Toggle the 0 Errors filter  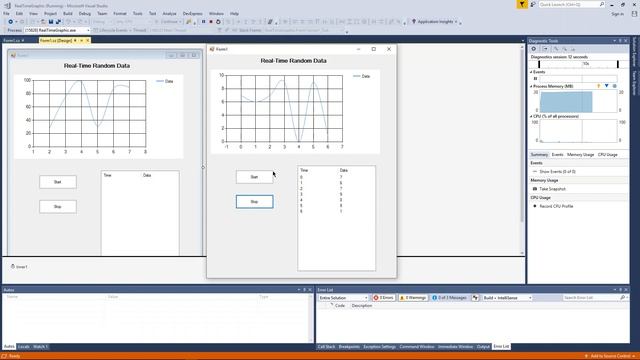[384, 298]
